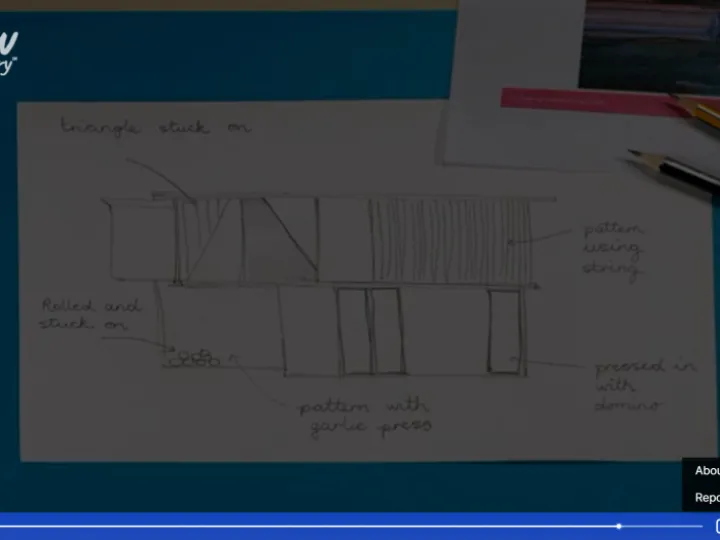
Task: Select the 'pattern with garlic press' caption
Action: 365,416
